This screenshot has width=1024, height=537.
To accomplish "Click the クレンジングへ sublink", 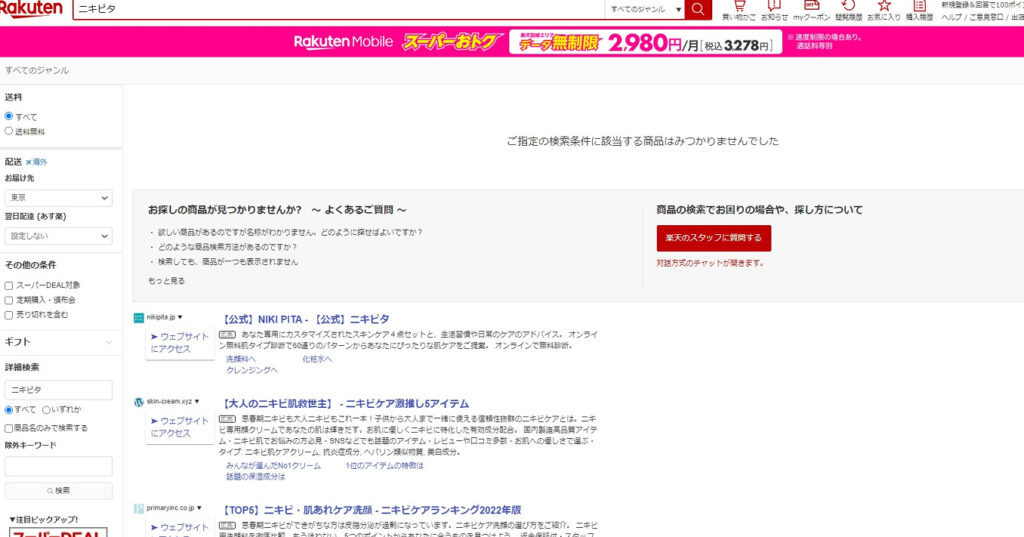I will point(251,370).
